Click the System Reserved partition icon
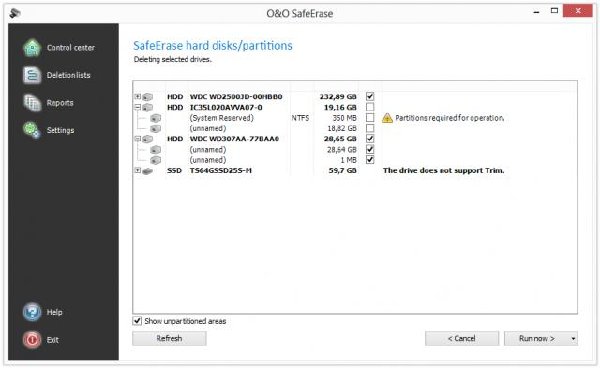Image resolution: width=600 pixels, height=368 pixels. (155, 118)
